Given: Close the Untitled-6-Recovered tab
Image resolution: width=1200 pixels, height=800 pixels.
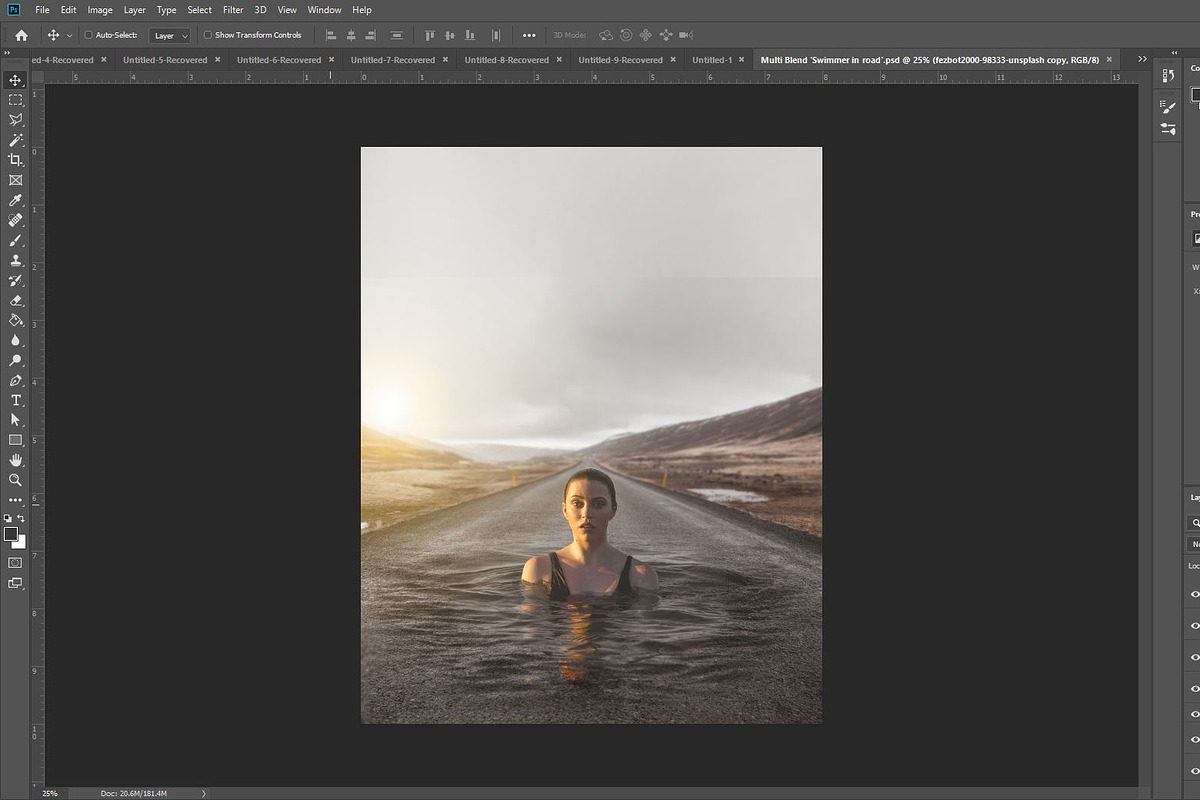Looking at the screenshot, I should [332, 59].
